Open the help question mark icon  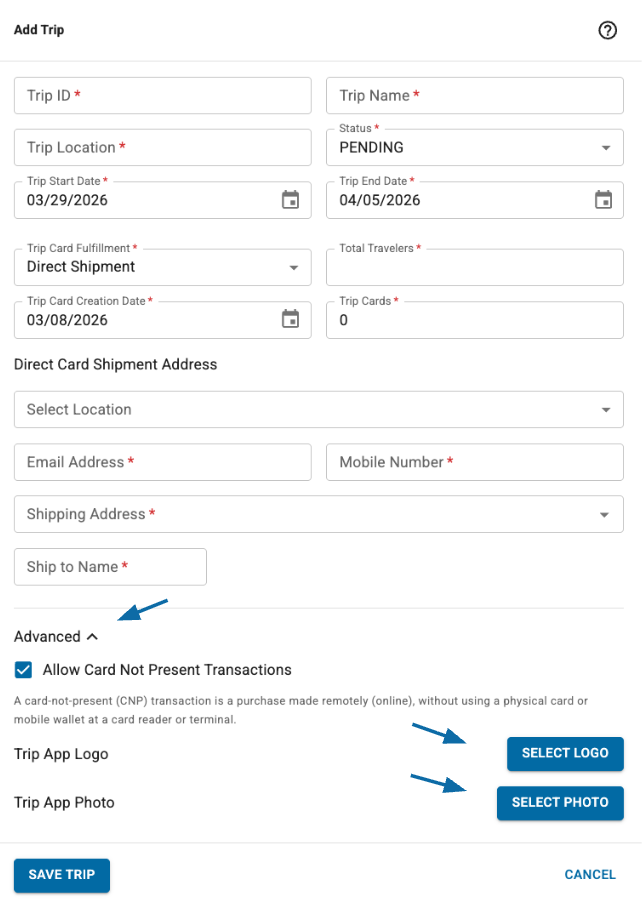coord(607,30)
